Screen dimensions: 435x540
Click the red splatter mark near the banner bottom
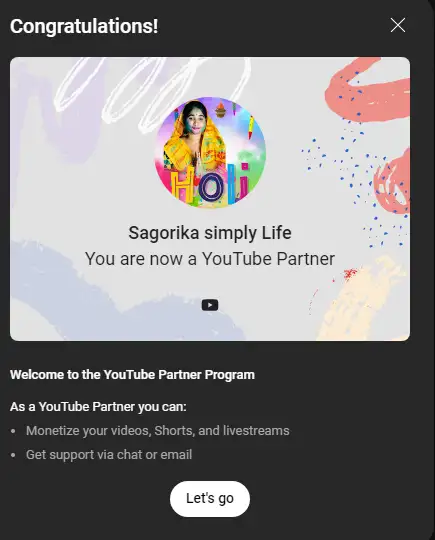pyautogui.click(x=350, y=274)
